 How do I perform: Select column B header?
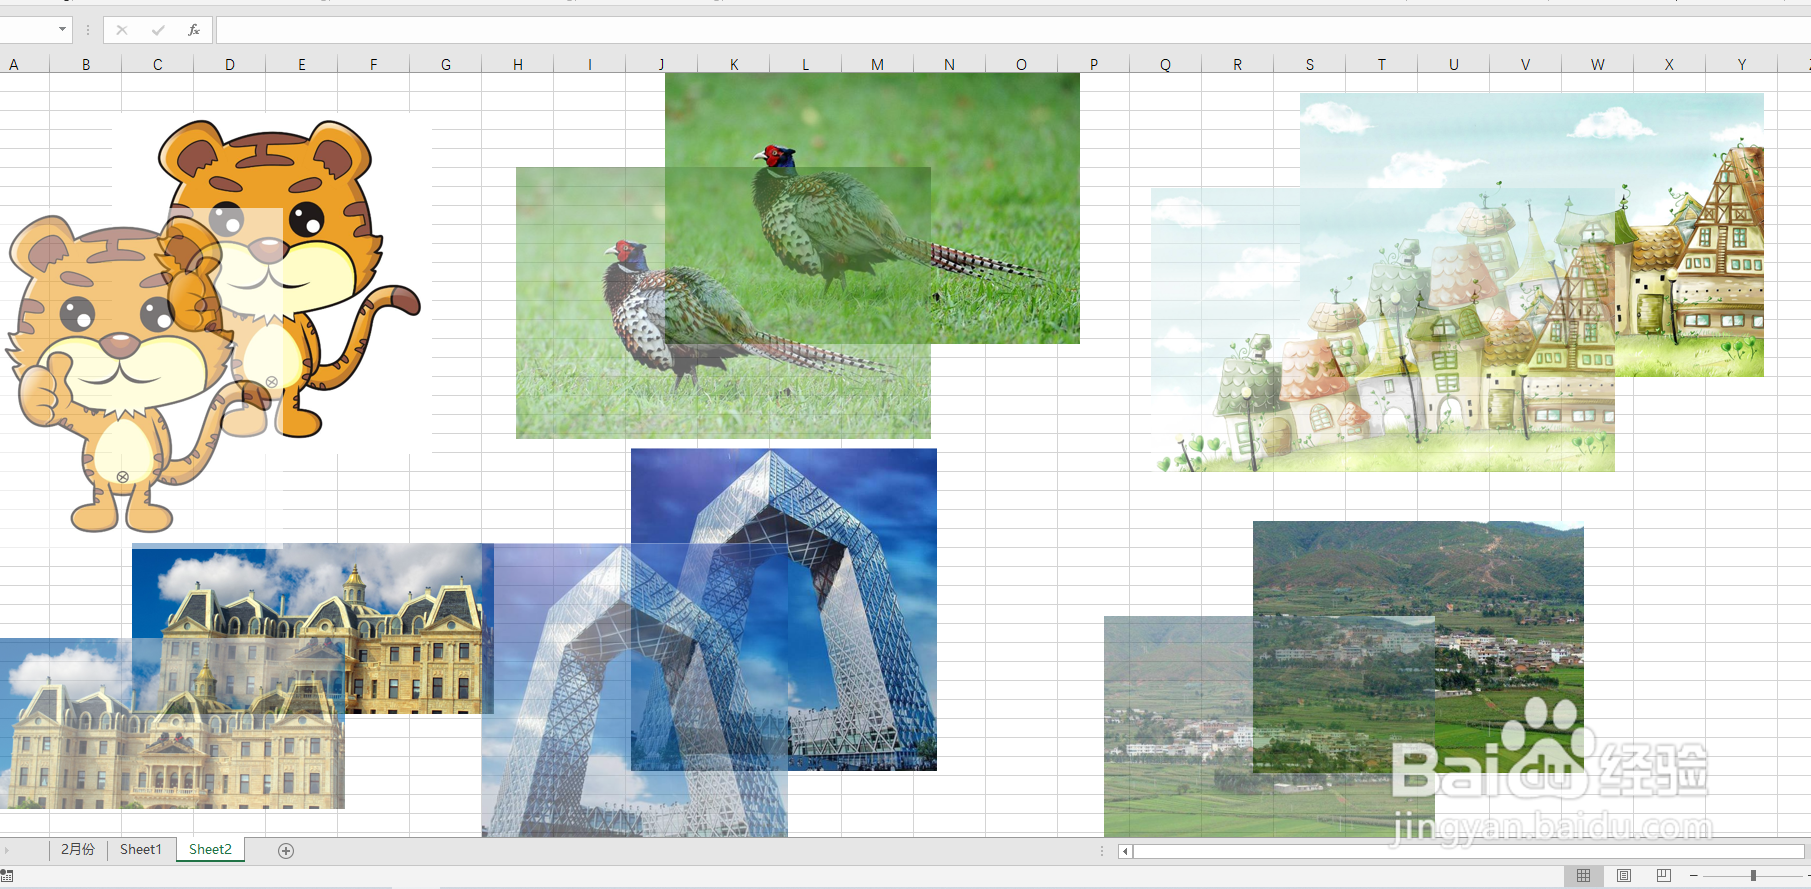pyautogui.click(x=86, y=64)
